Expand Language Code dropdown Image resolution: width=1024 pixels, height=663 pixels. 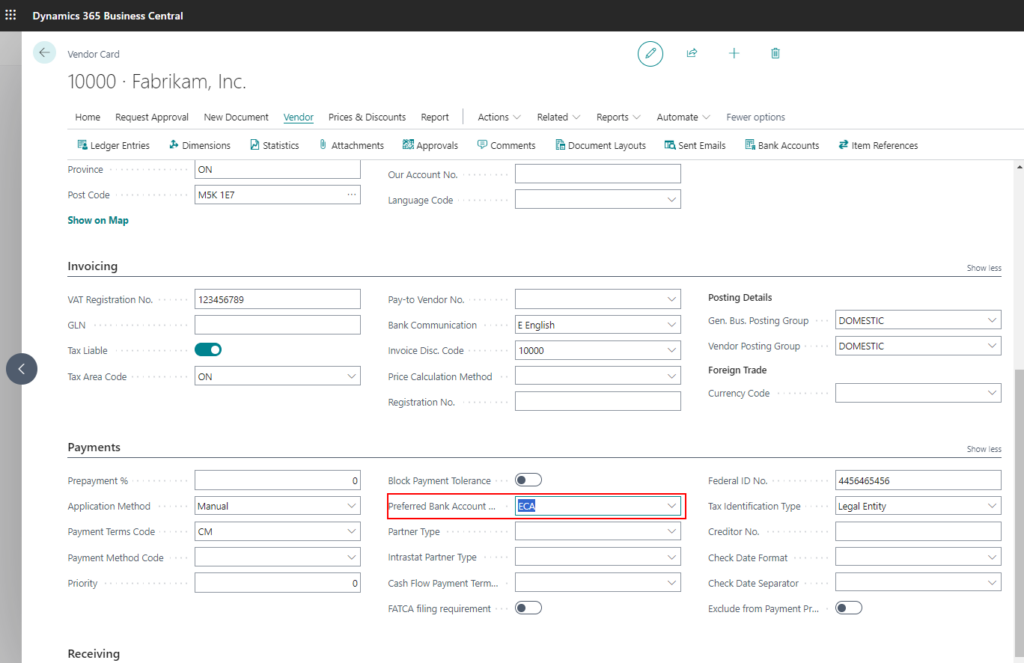tap(671, 199)
